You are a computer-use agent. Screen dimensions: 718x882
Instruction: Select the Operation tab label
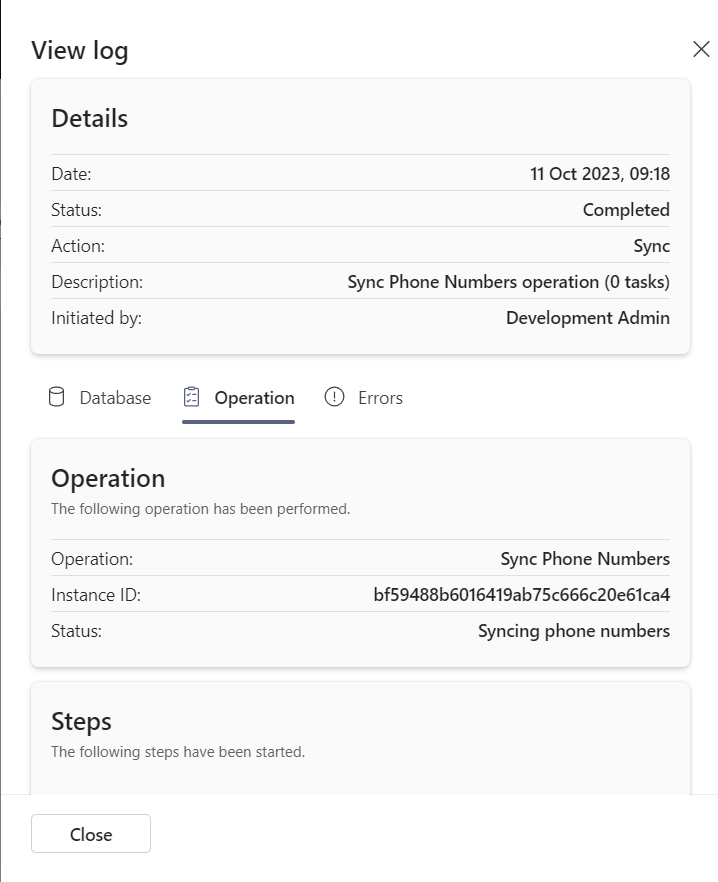tap(254, 398)
